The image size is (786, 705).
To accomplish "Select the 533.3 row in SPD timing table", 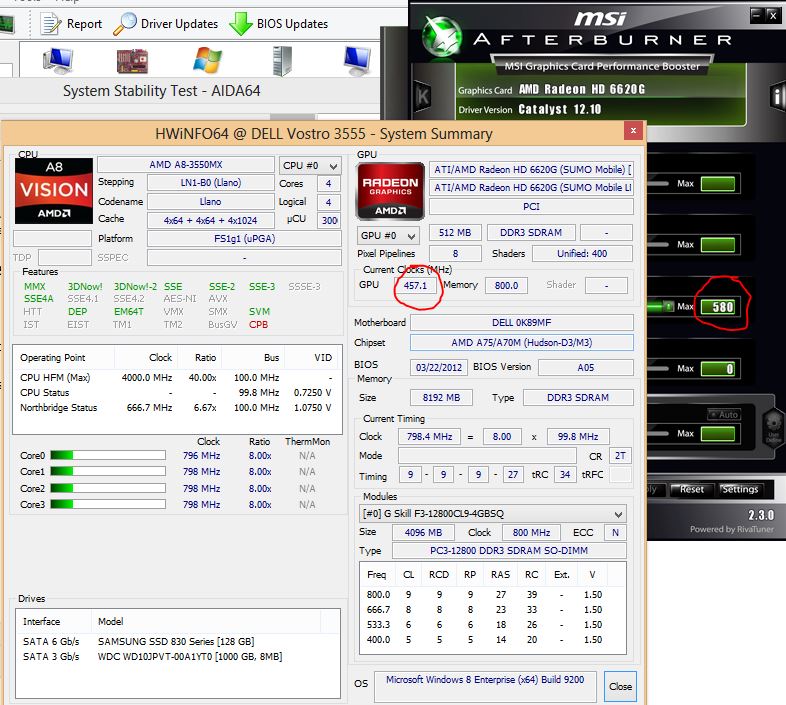I will point(493,625).
